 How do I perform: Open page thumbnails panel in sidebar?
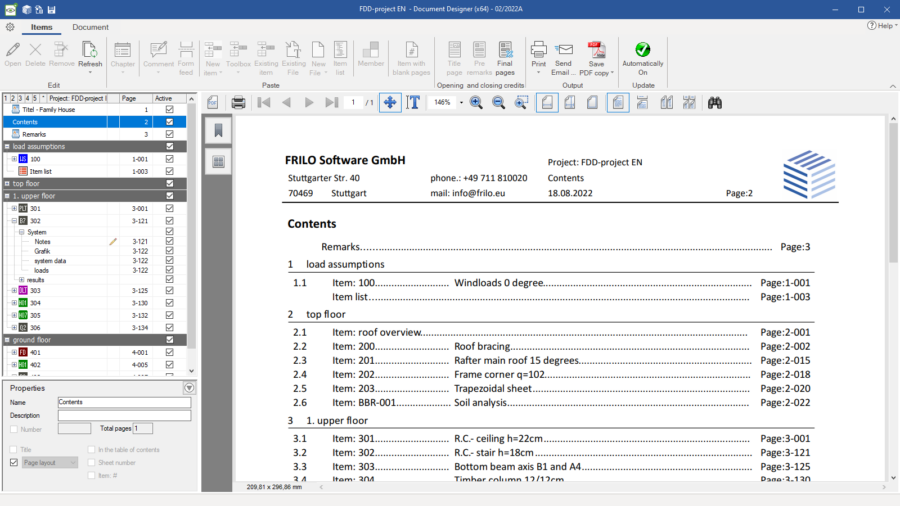pos(218,161)
